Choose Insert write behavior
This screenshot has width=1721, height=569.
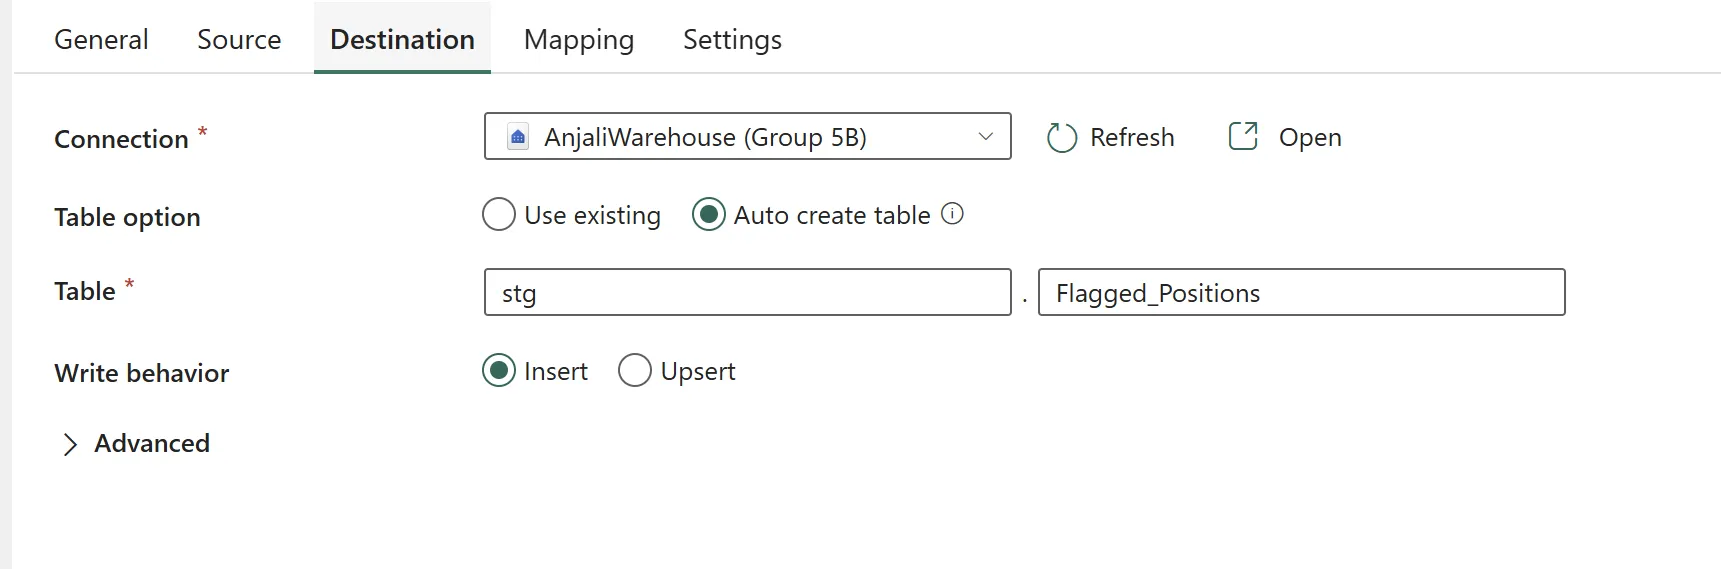coord(499,371)
